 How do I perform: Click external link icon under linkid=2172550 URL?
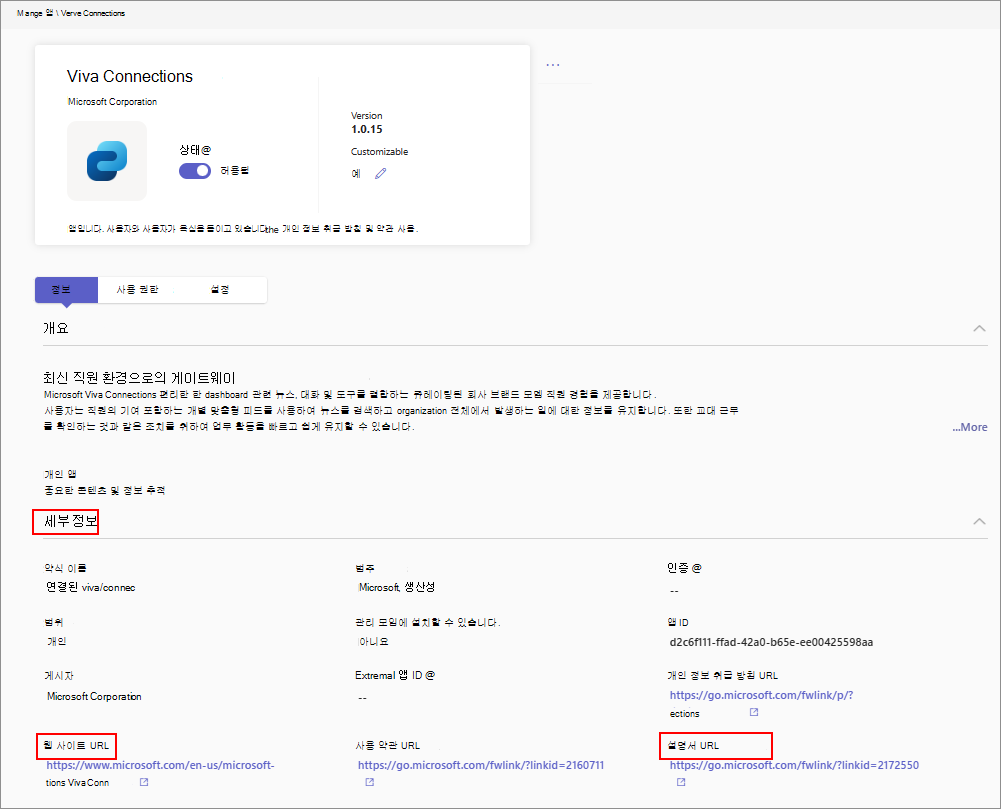pos(681,782)
